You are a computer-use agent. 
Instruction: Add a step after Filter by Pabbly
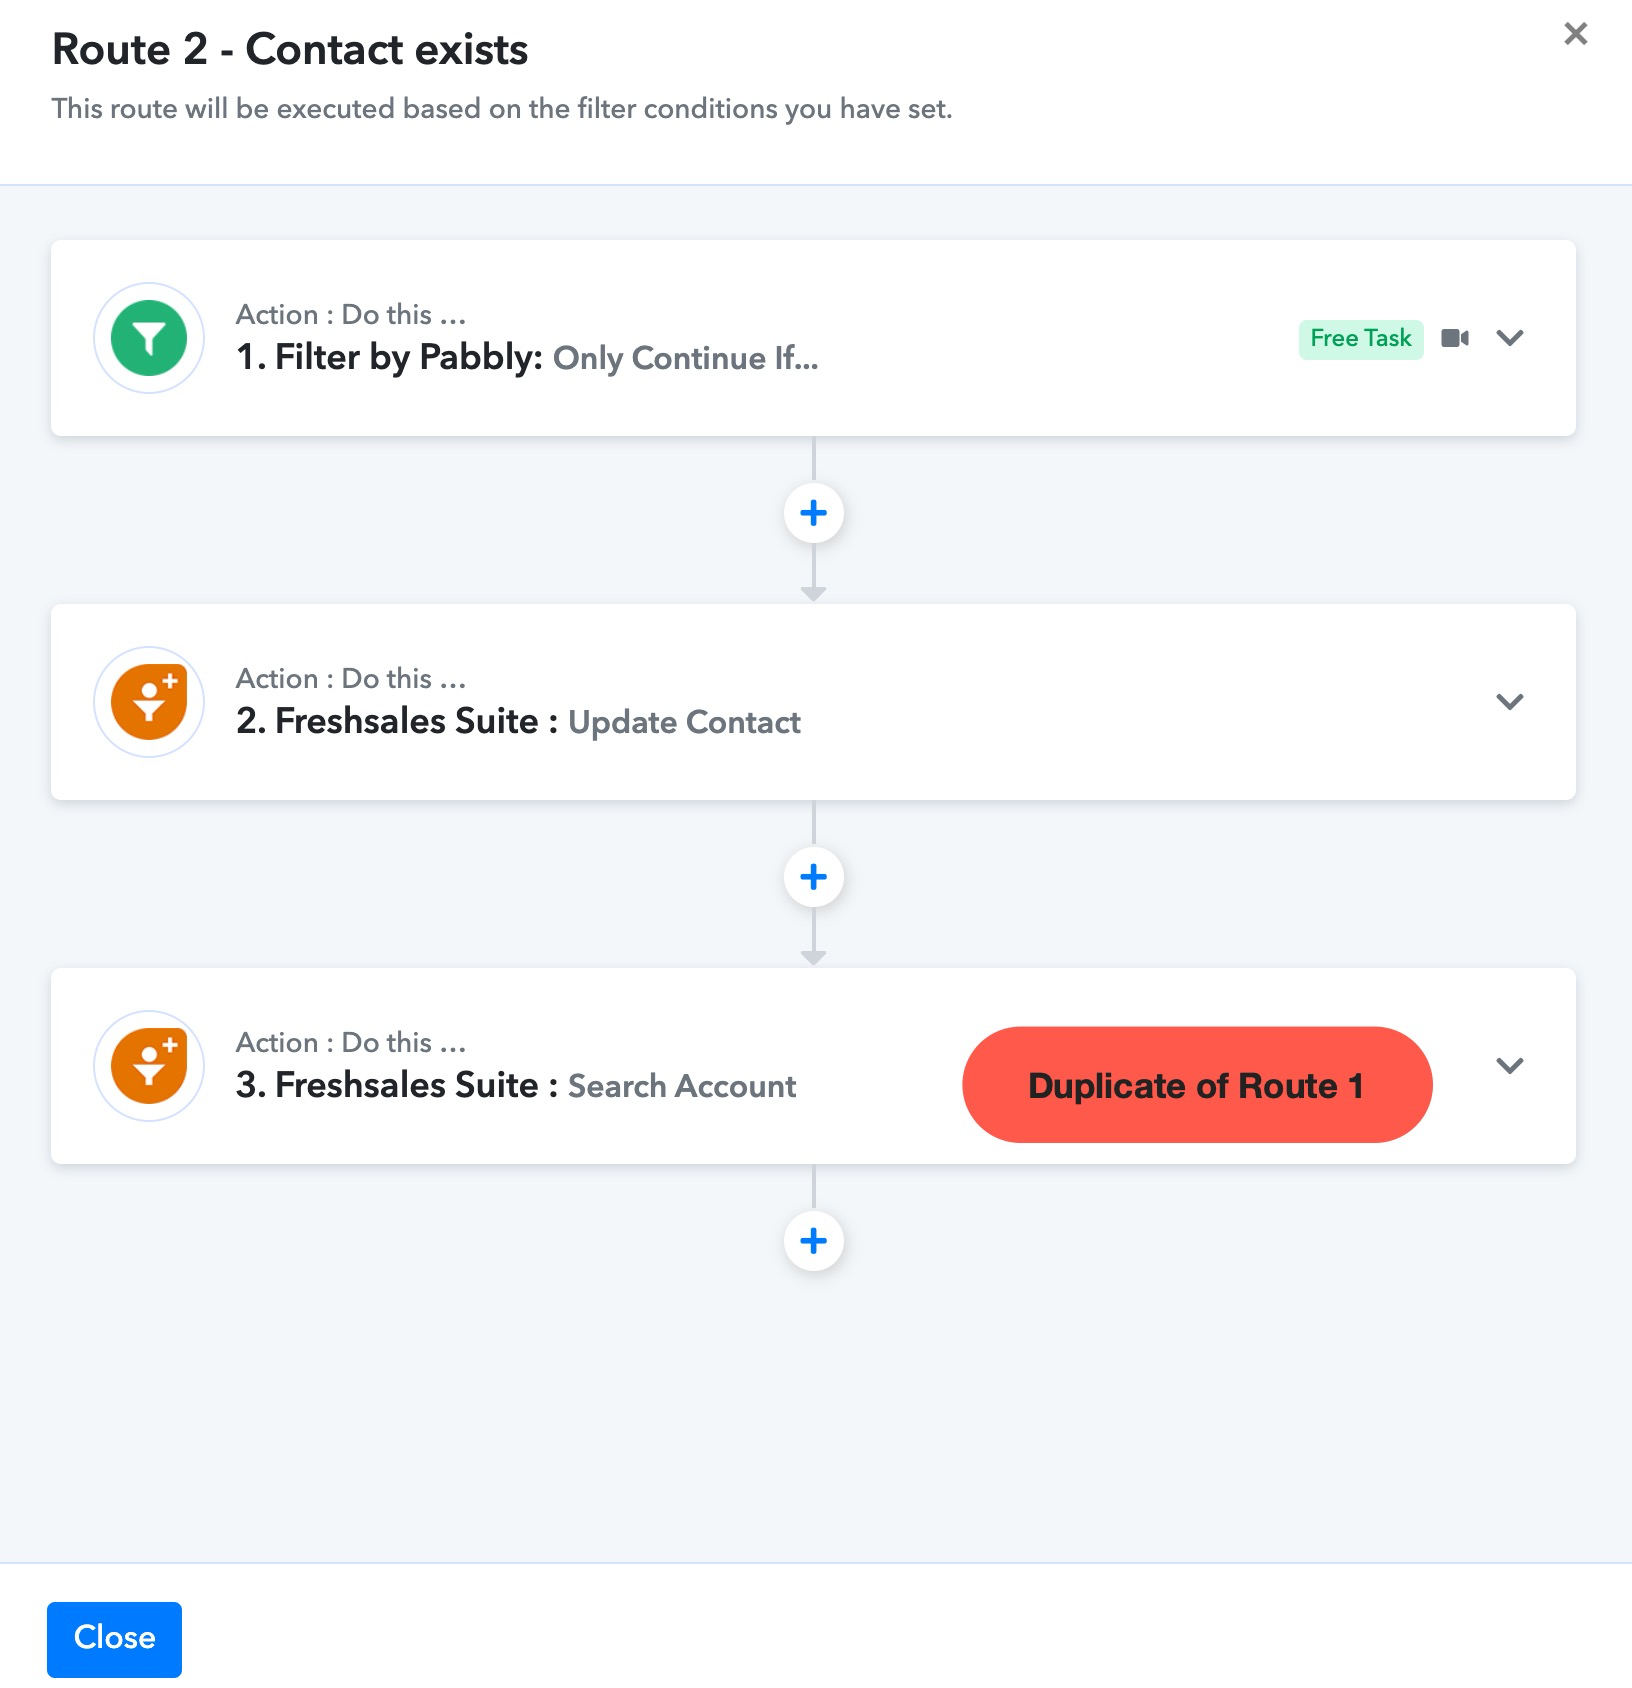[814, 513]
